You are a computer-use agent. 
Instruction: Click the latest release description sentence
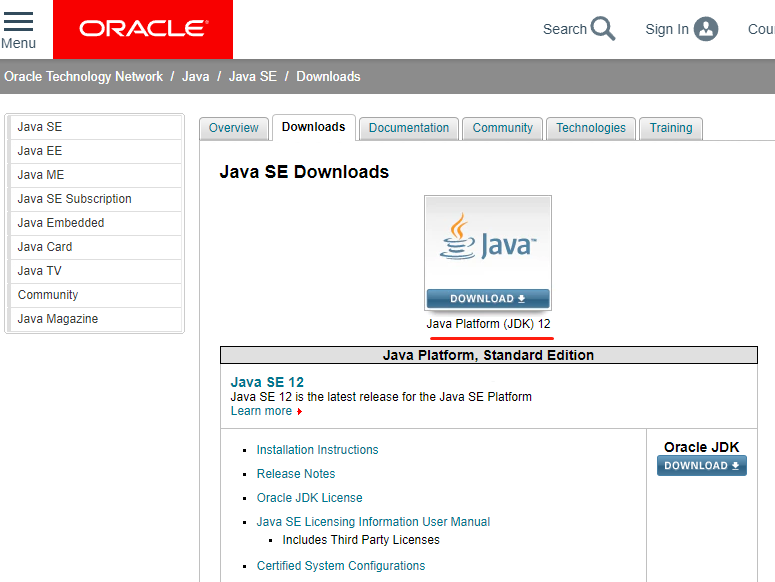click(x=381, y=397)
